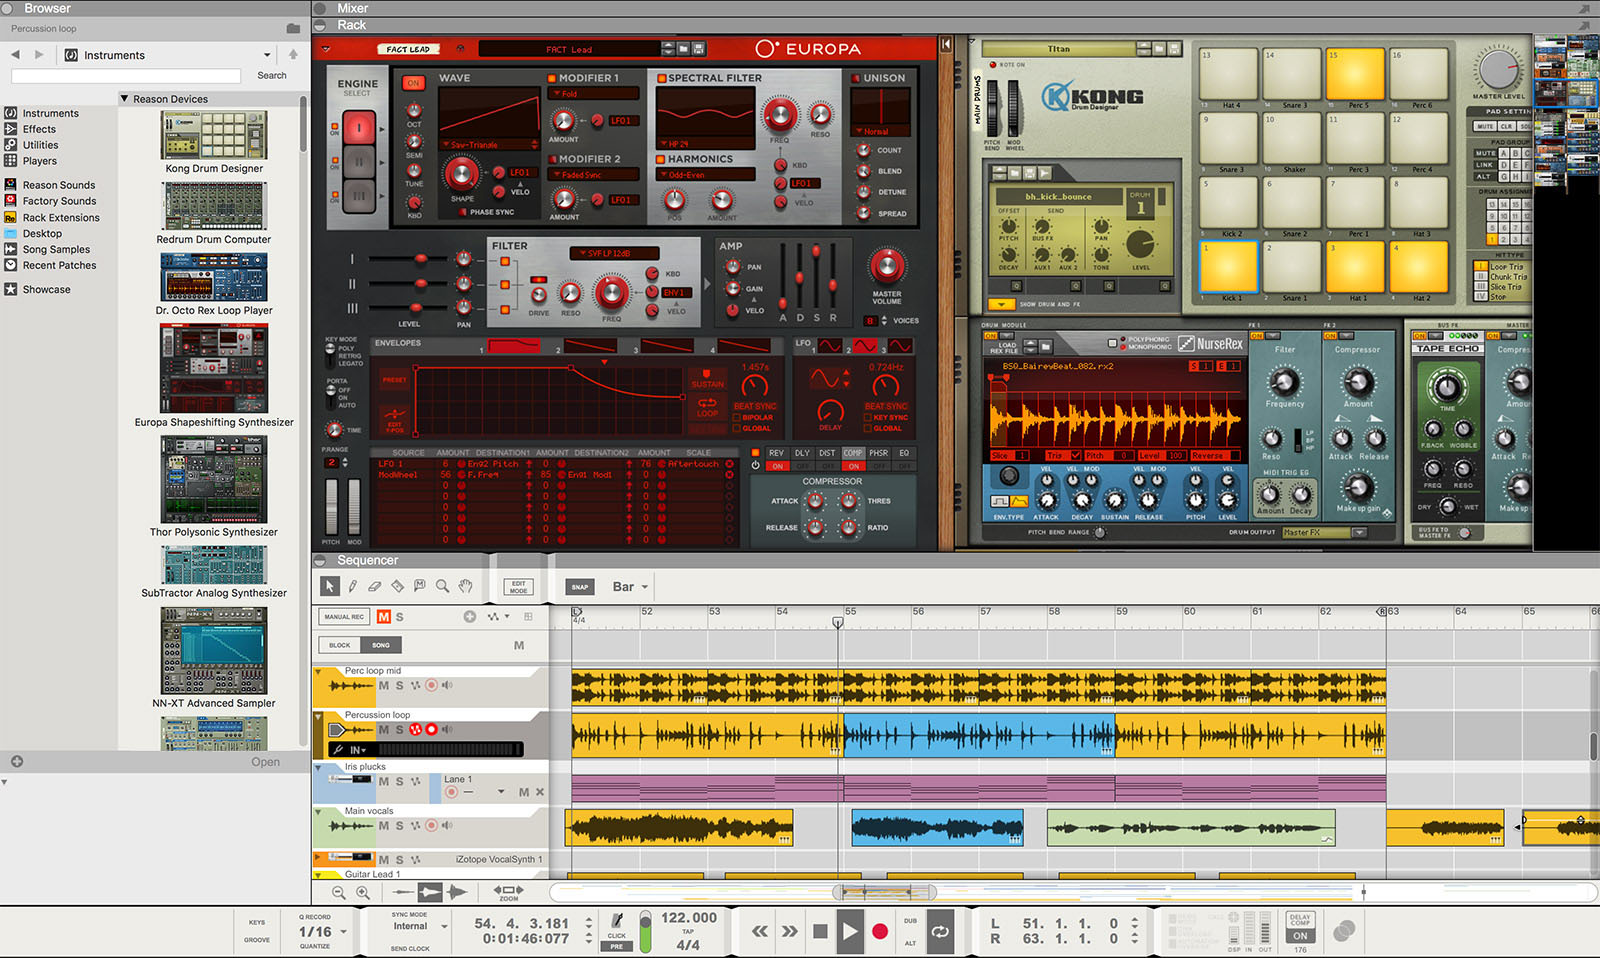Viewport: 1600px width, 958px height.
Task: Adjust the green click level slider in the transport
Action: [x=646, y=931]
